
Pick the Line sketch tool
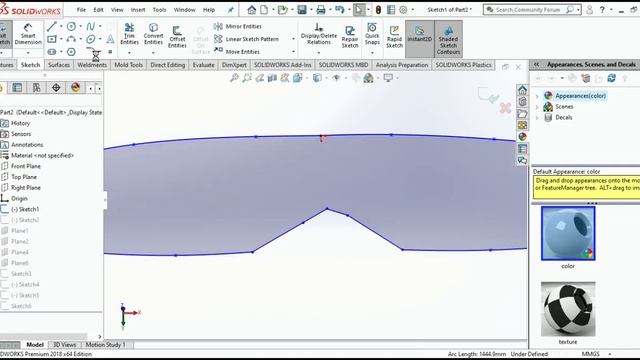(x=51, y=27)
